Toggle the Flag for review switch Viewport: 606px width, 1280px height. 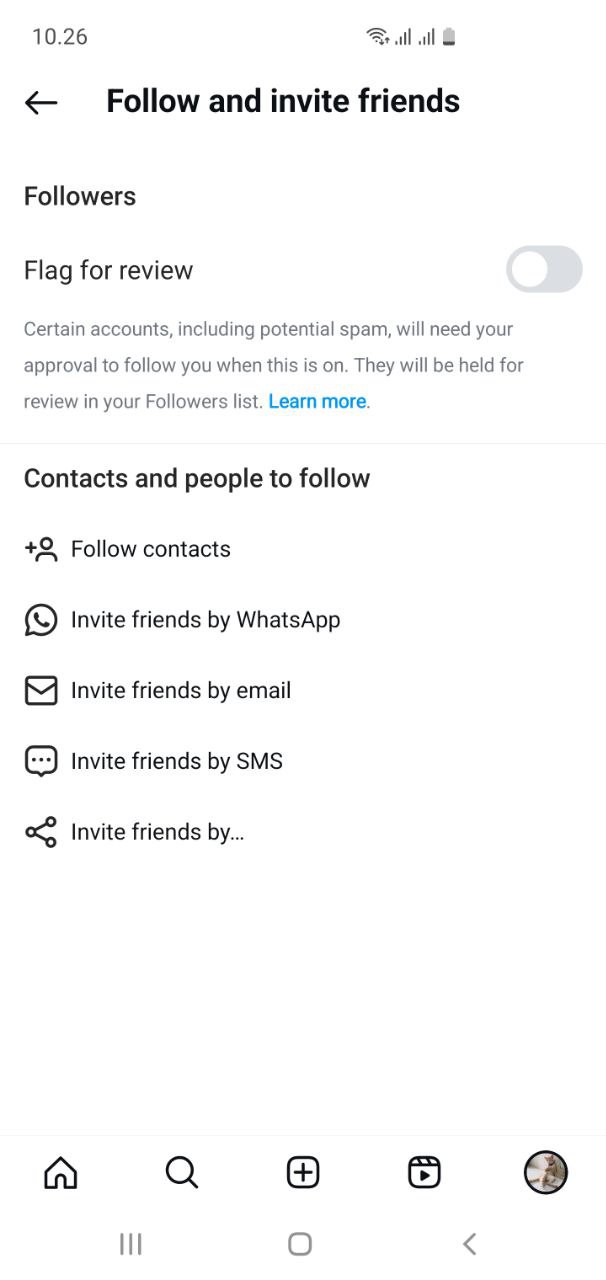[x=544, y=269]
